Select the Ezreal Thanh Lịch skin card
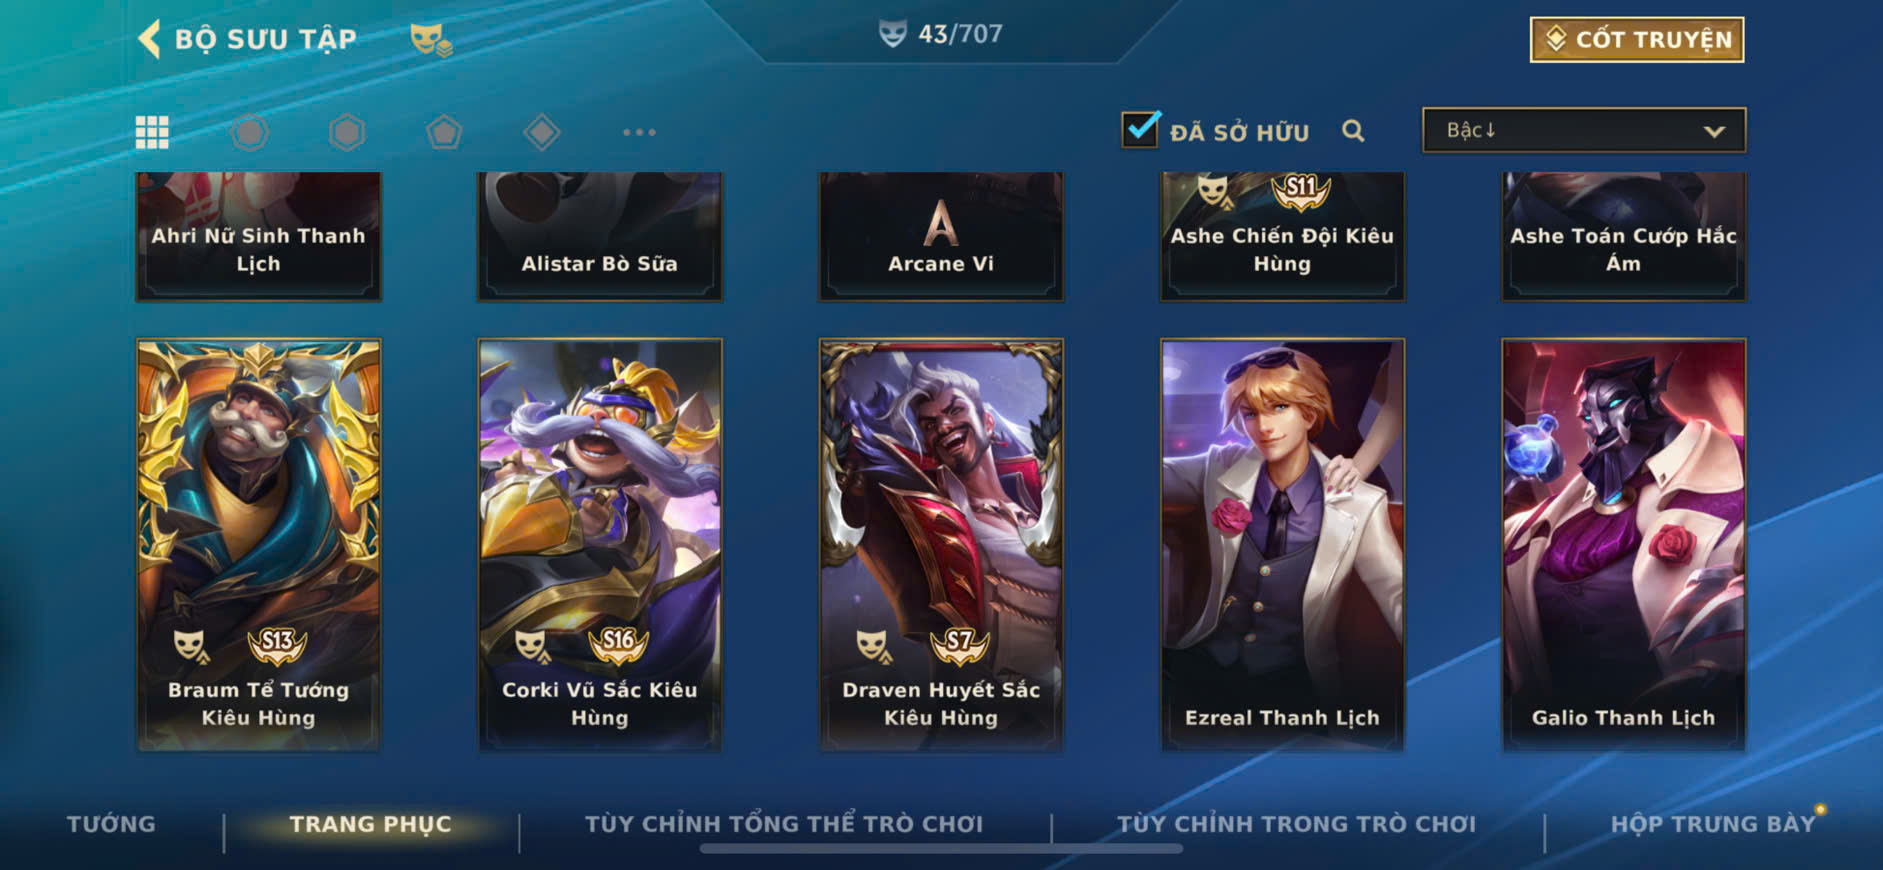Viewport: 1883px width, 870px height. pyautogui.click(x=1282, y=545)
